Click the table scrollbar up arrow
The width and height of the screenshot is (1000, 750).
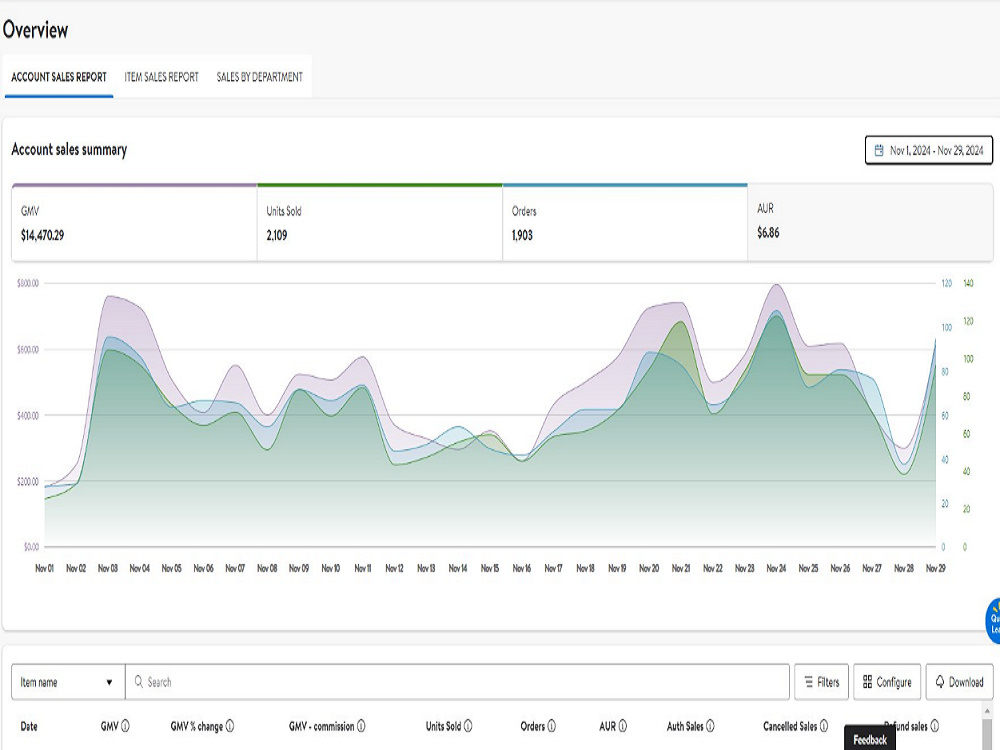pos(987,710)
